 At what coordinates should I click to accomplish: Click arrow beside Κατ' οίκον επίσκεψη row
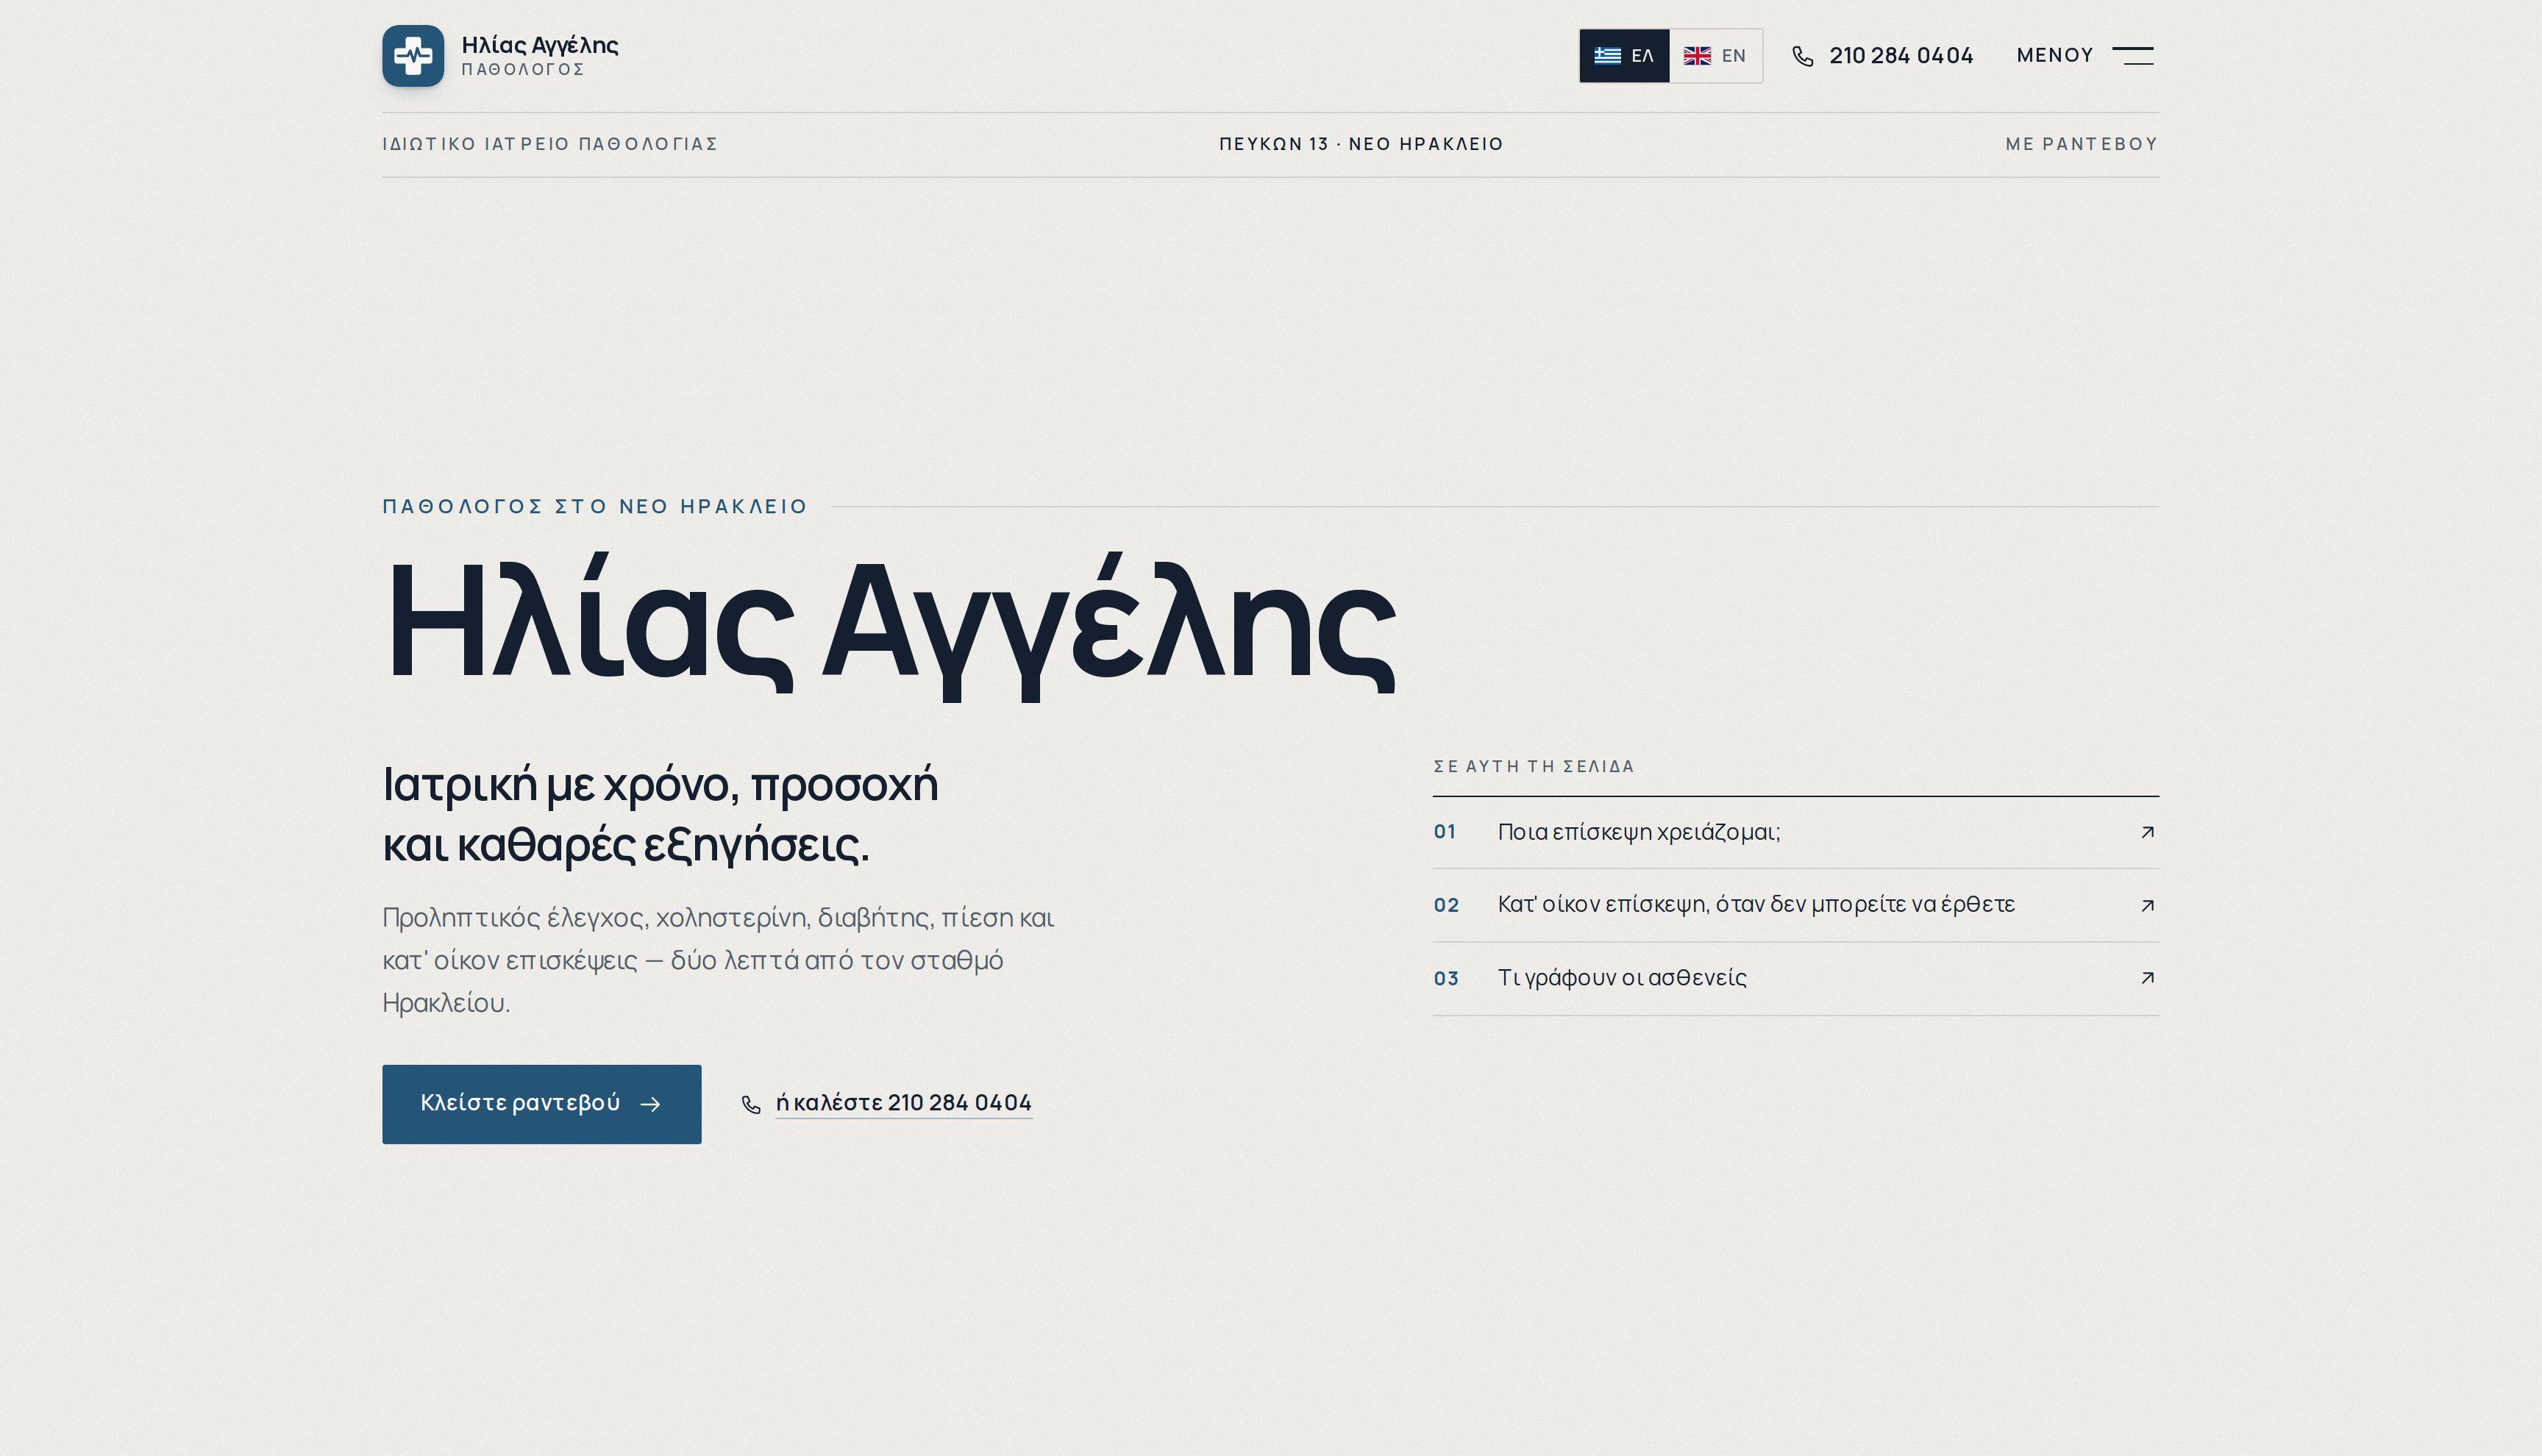click(x=2147, y=905)
